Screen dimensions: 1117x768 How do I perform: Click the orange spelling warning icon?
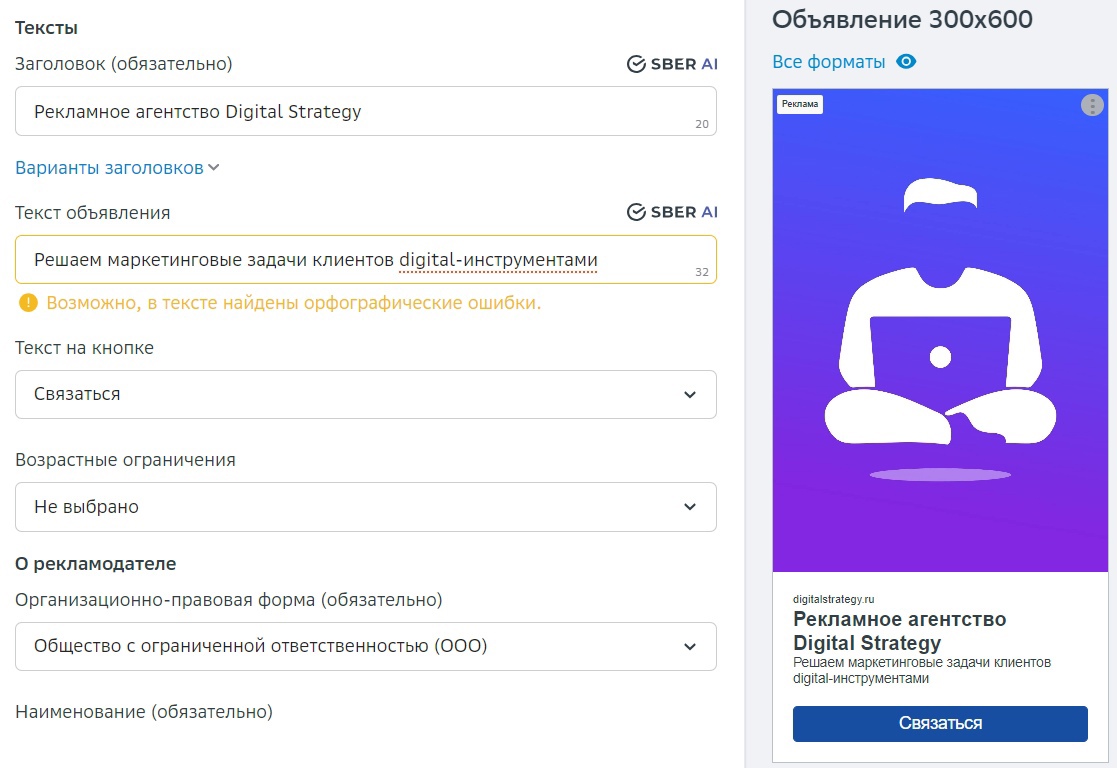click(x=28, y=303)
